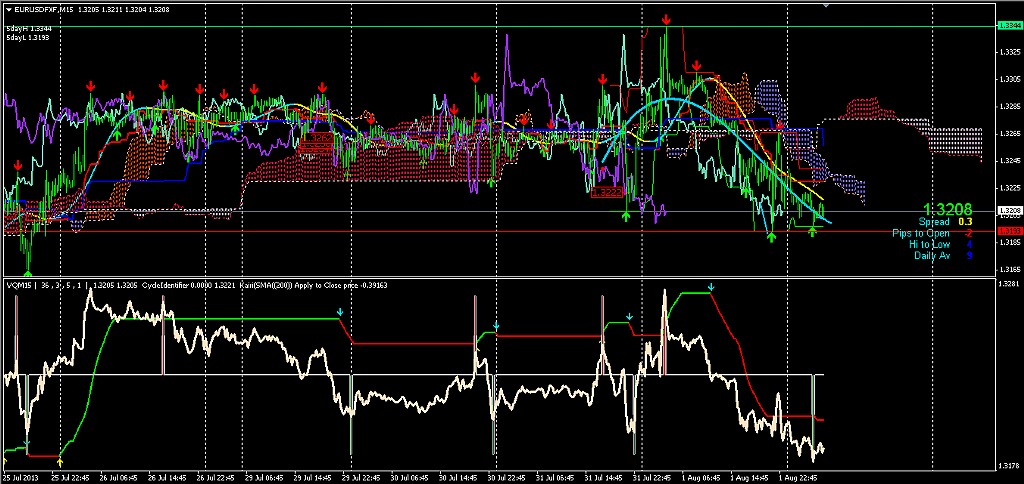The height and width of the screenshot is (484, 1024).
Task: Open the EURUSDFXF,M15 chart title dropdown triangle
Action: 8,9
